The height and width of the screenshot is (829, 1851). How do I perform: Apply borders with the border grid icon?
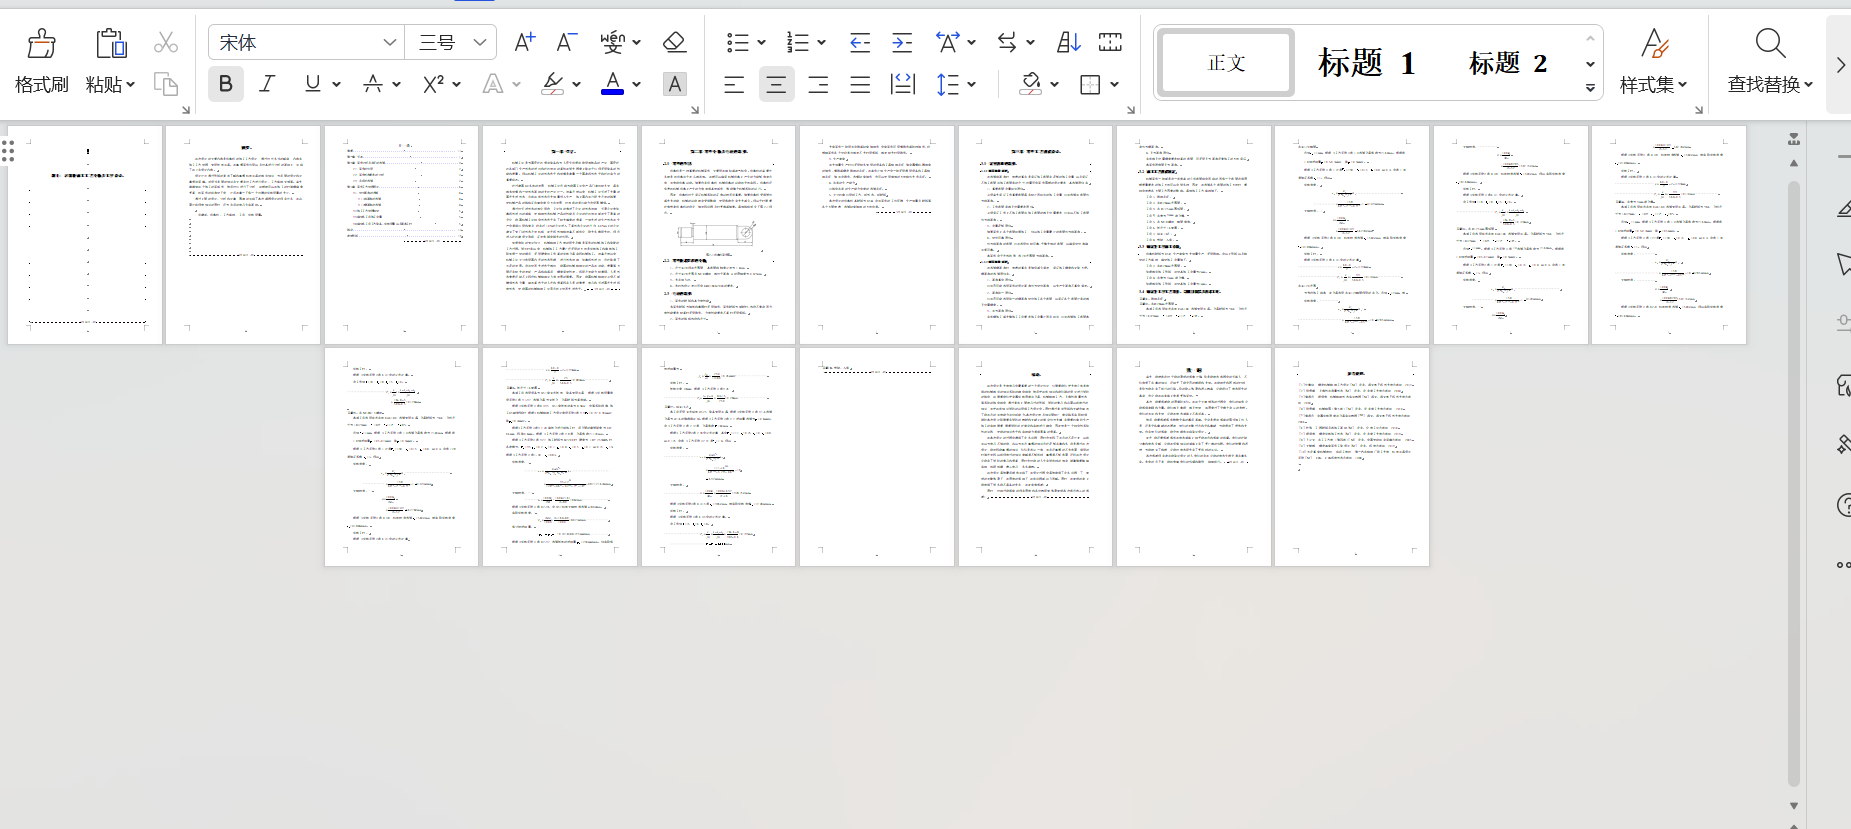point(1090,85)
